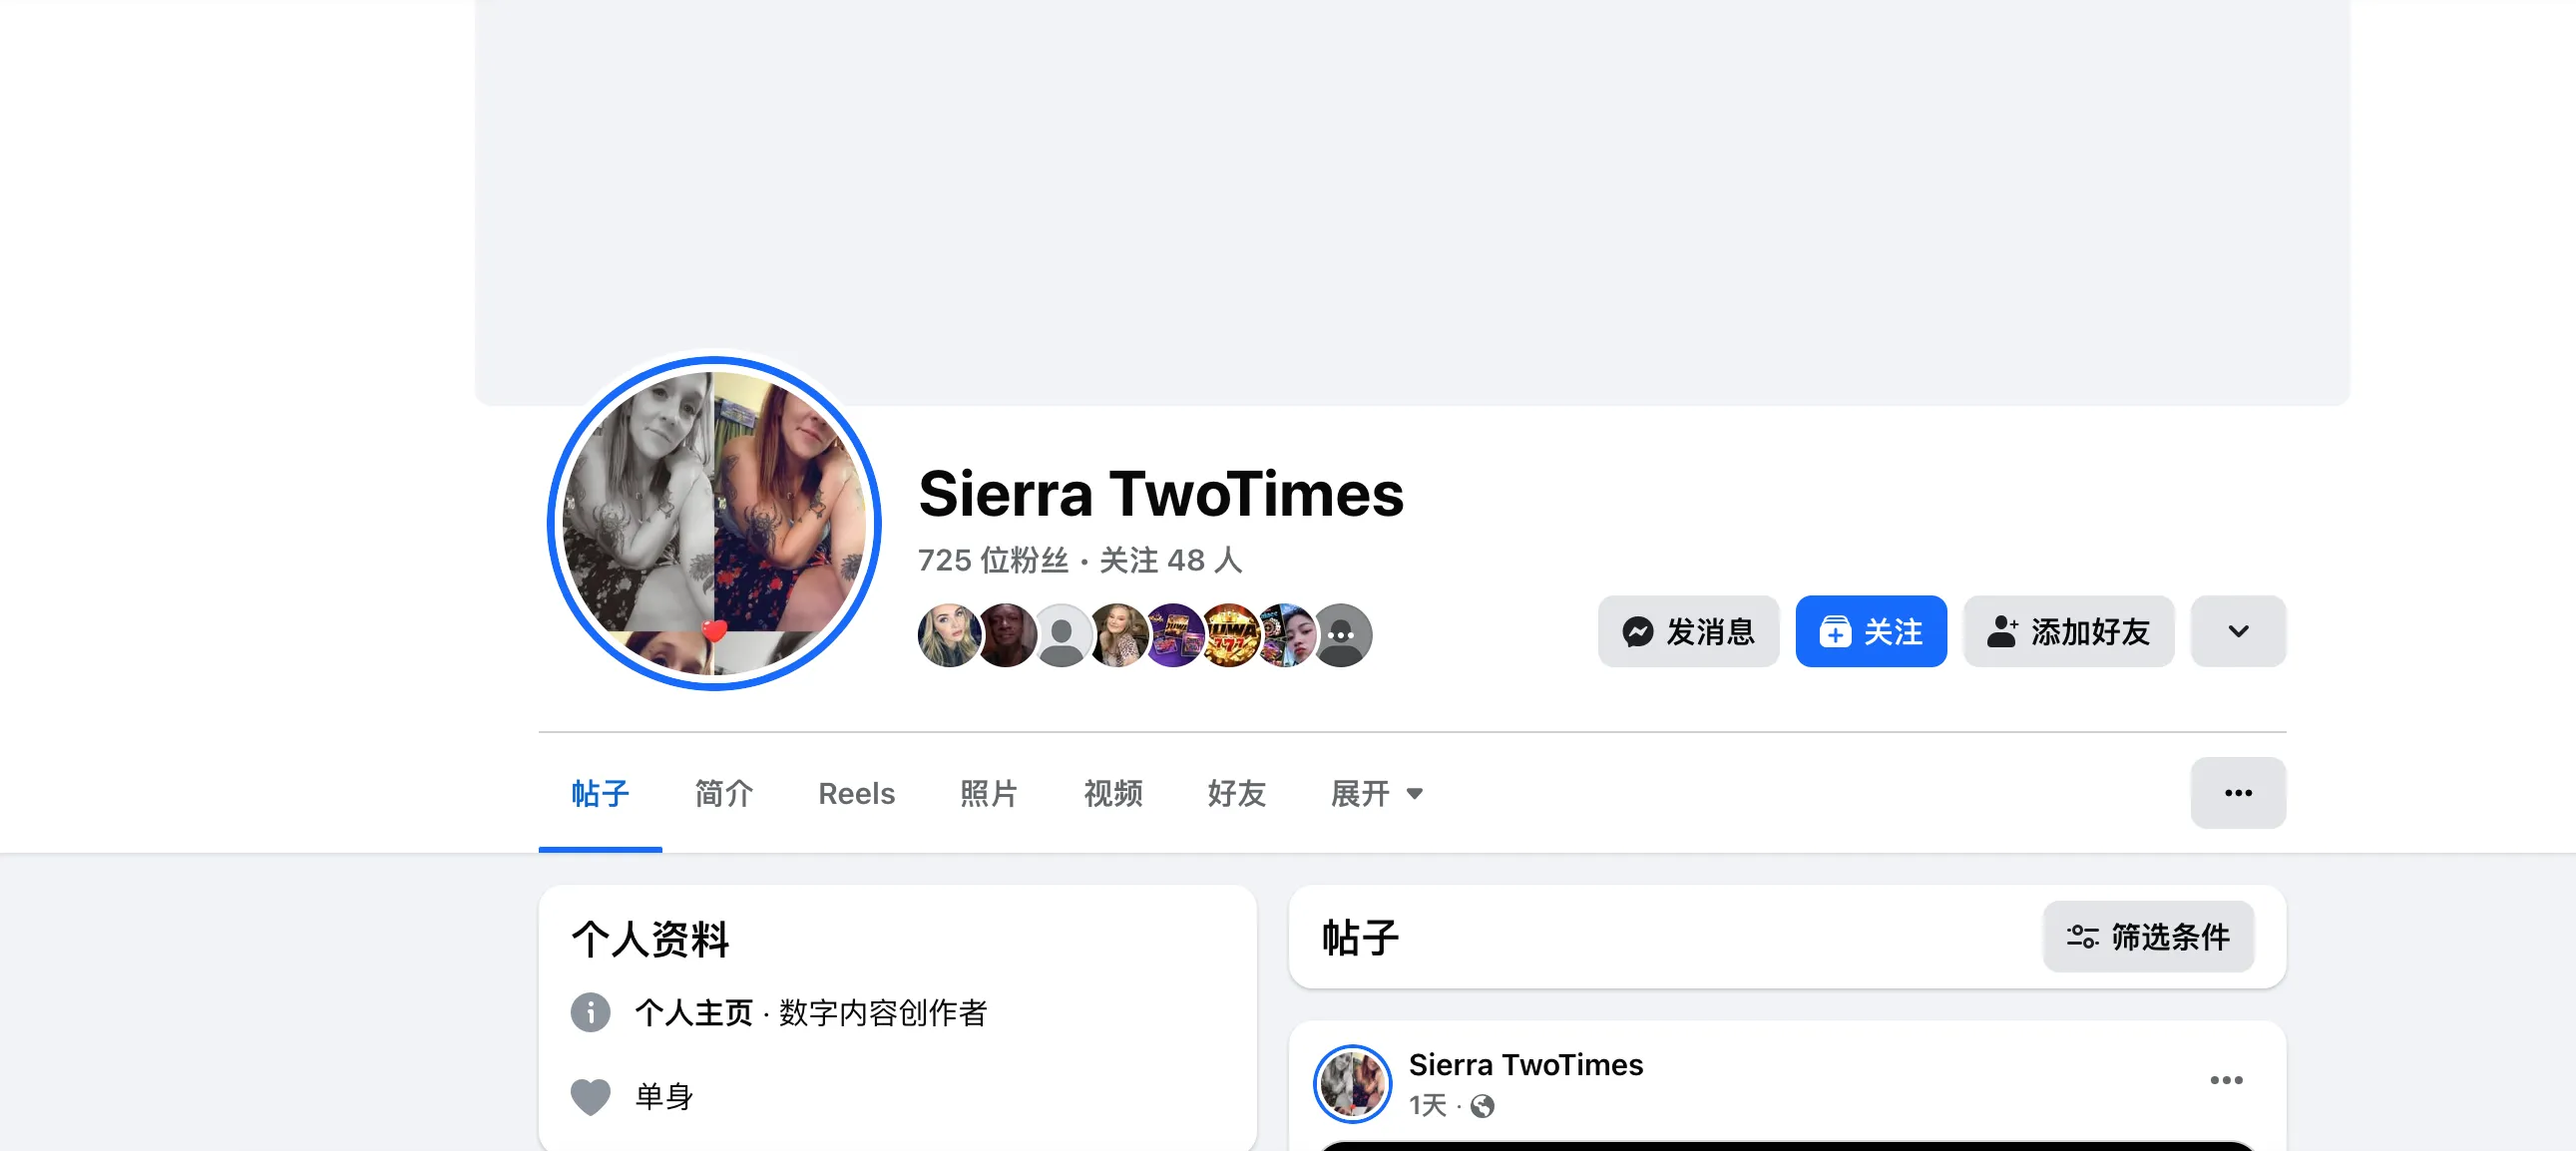
Task: Open the Messenger icon on 发消息 button
Action: [1639, 631]
